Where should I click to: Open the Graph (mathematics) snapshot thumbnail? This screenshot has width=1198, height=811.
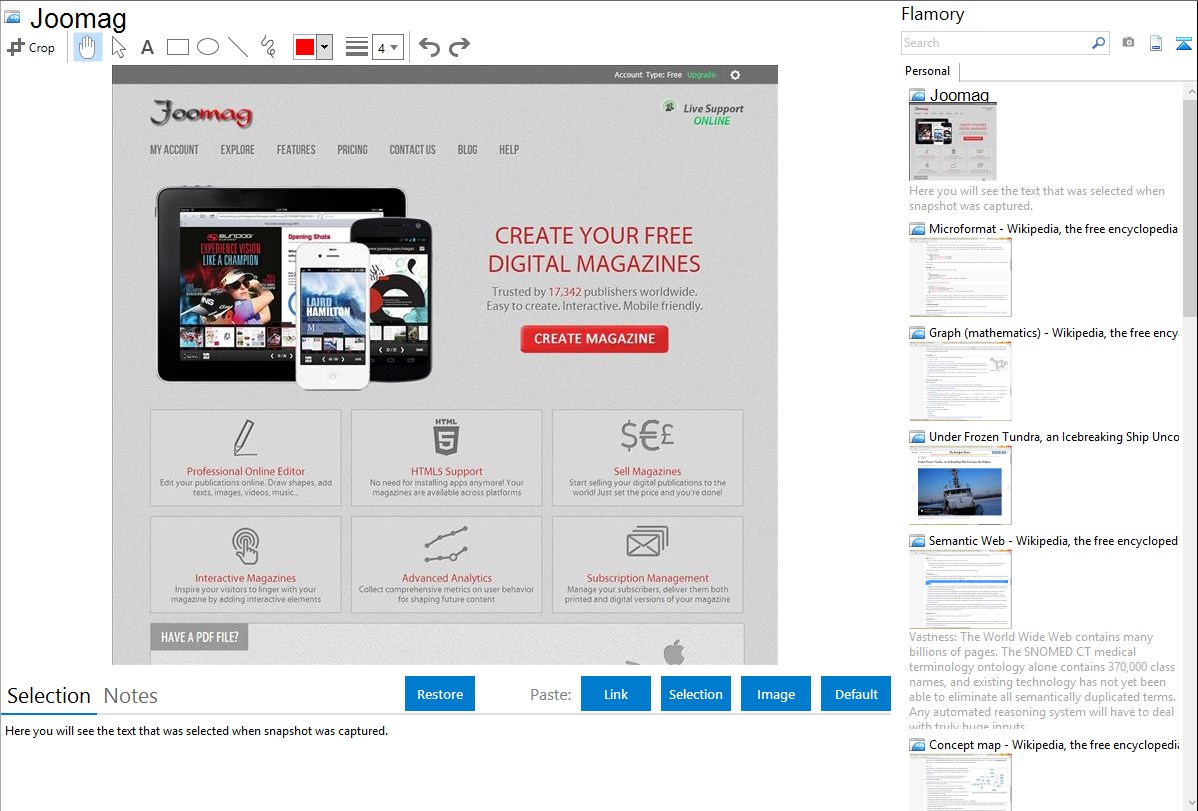[960, 381]
